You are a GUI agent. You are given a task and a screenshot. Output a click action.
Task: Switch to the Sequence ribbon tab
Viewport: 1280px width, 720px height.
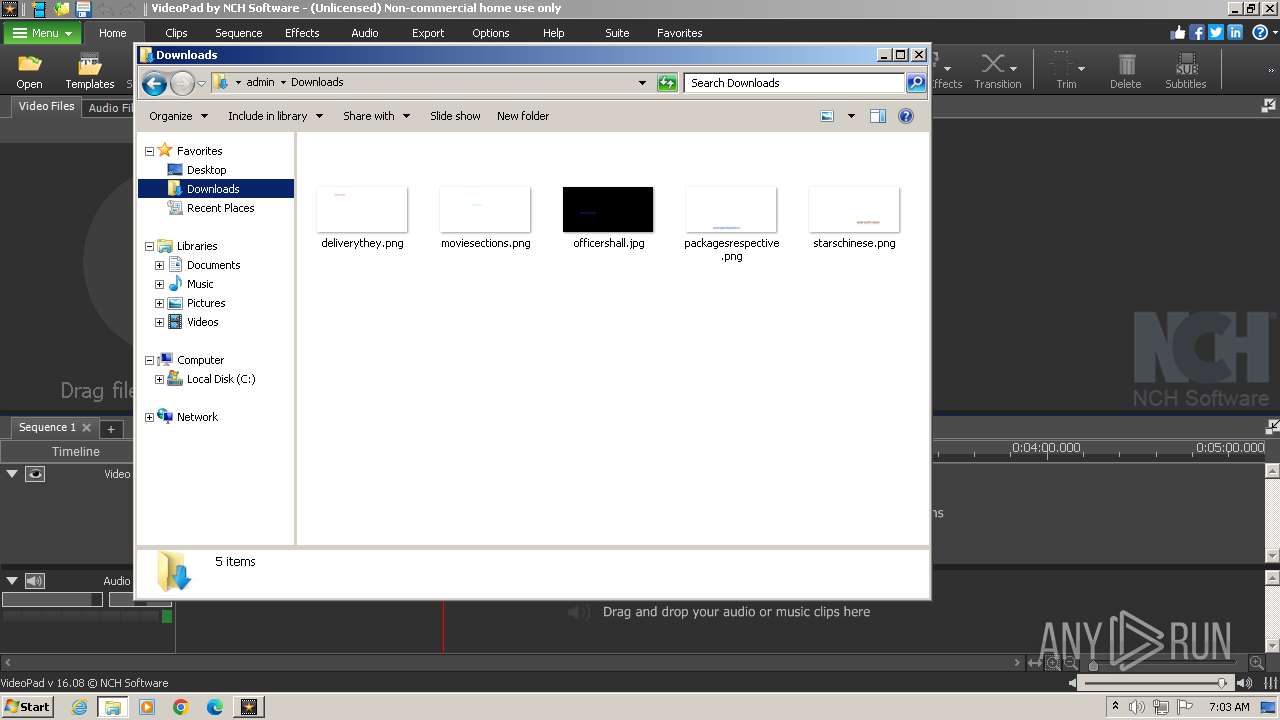(x=238, y=33)
